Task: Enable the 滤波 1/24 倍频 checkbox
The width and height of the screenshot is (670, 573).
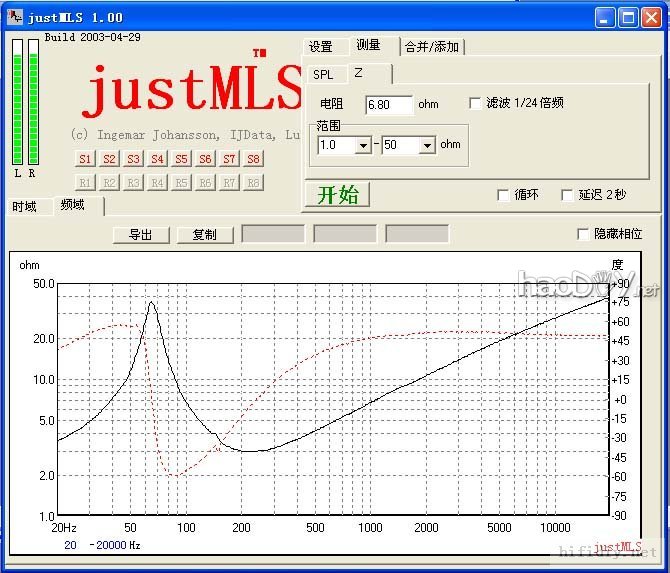Action: point(475,103)
